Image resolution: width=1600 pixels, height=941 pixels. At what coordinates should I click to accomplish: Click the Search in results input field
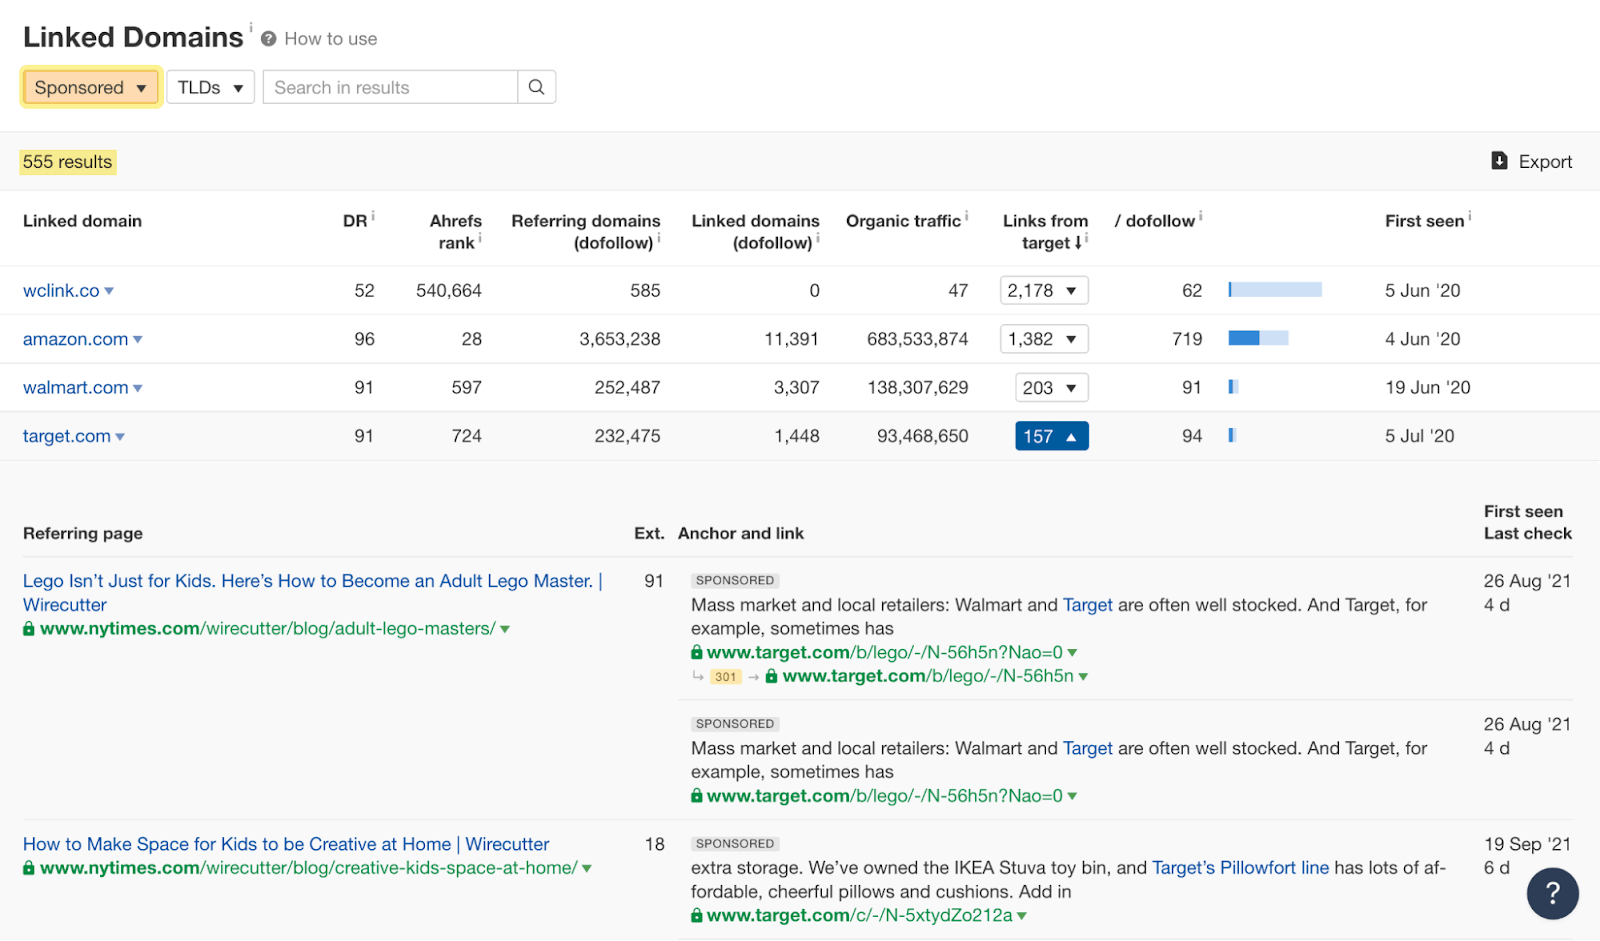(390, 87)
